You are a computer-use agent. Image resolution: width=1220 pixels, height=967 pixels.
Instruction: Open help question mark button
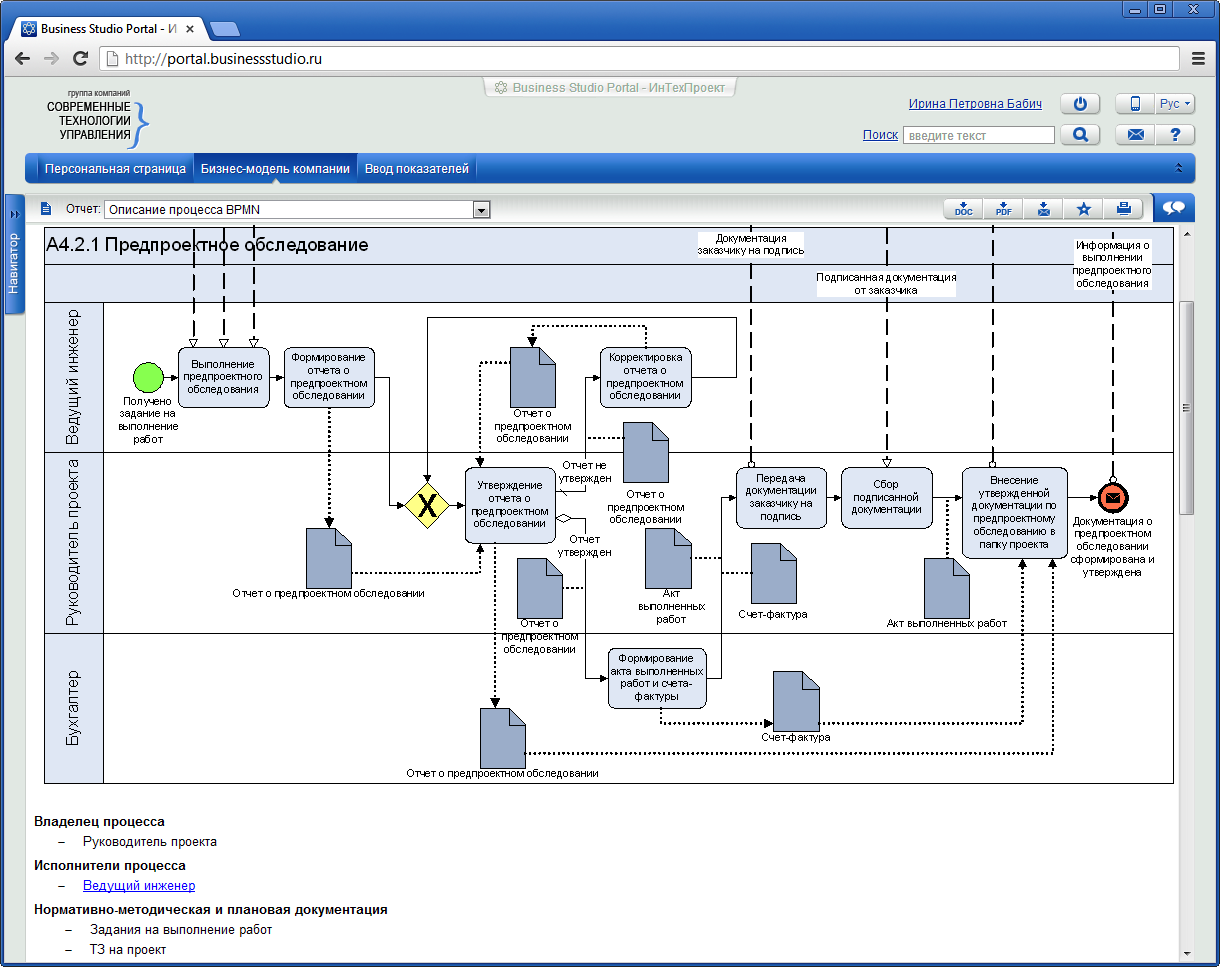click(x=1175, y=135)
